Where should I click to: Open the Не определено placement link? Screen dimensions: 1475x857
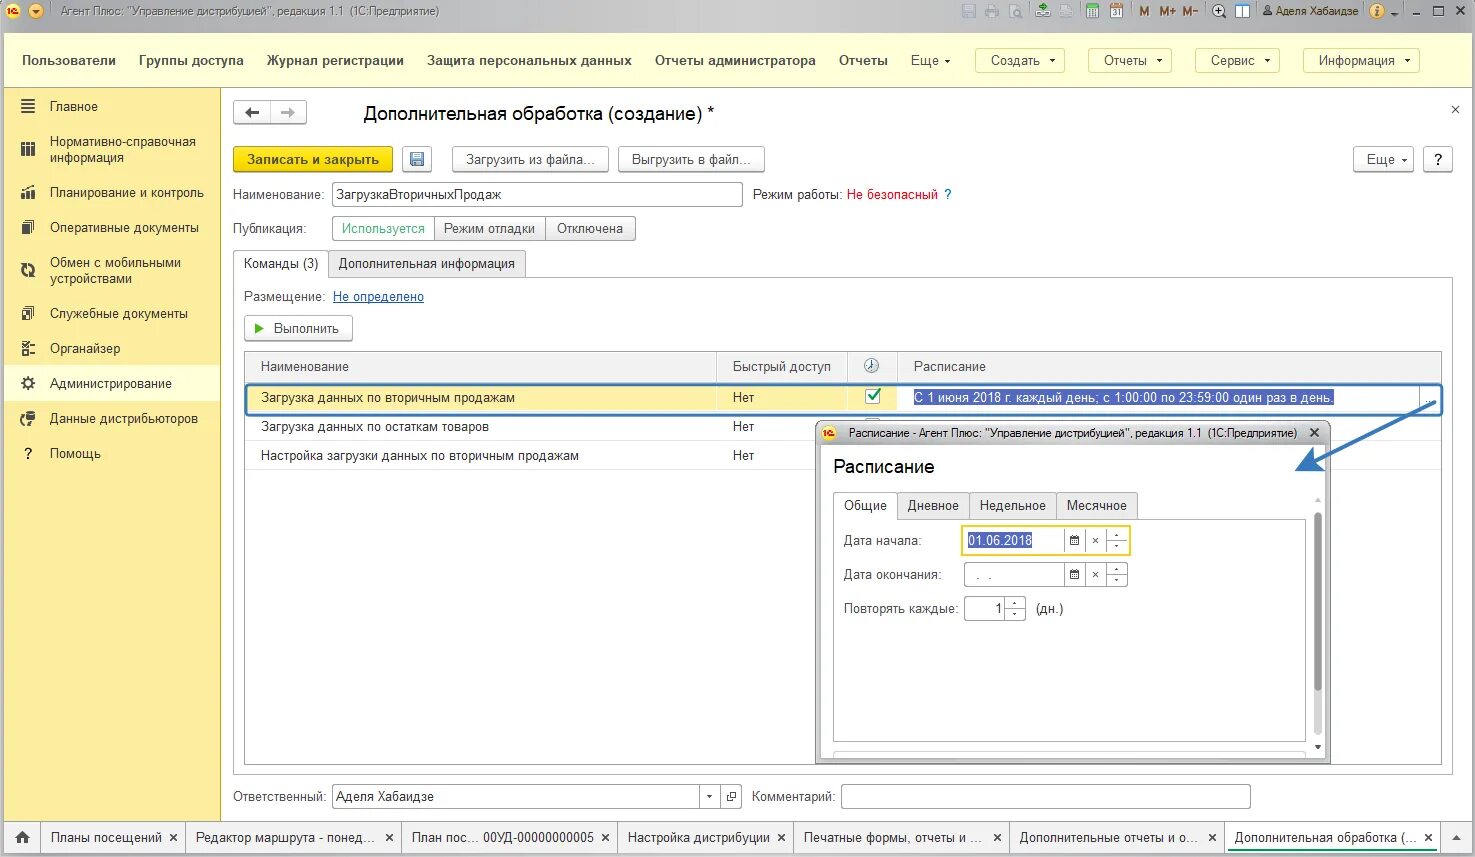tap(378, 296)
